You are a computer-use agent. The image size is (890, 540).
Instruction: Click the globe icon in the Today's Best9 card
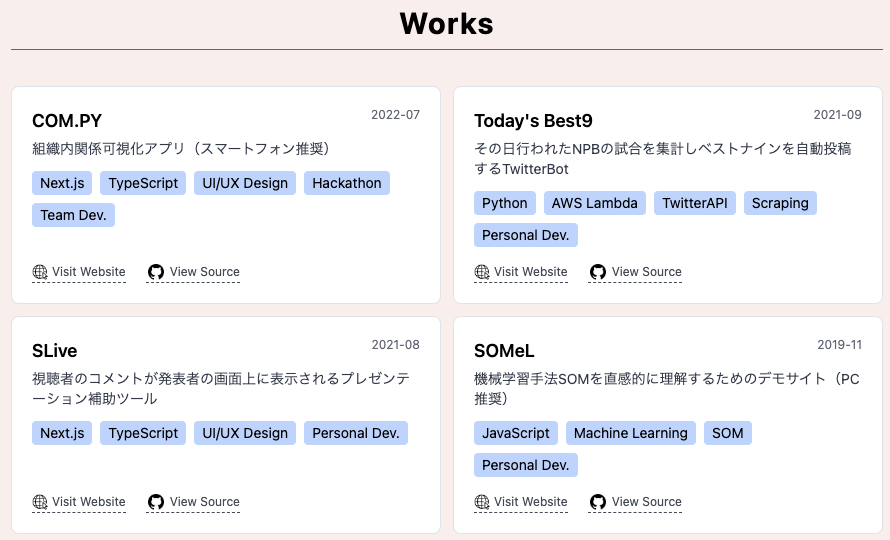tap(482, 272)
